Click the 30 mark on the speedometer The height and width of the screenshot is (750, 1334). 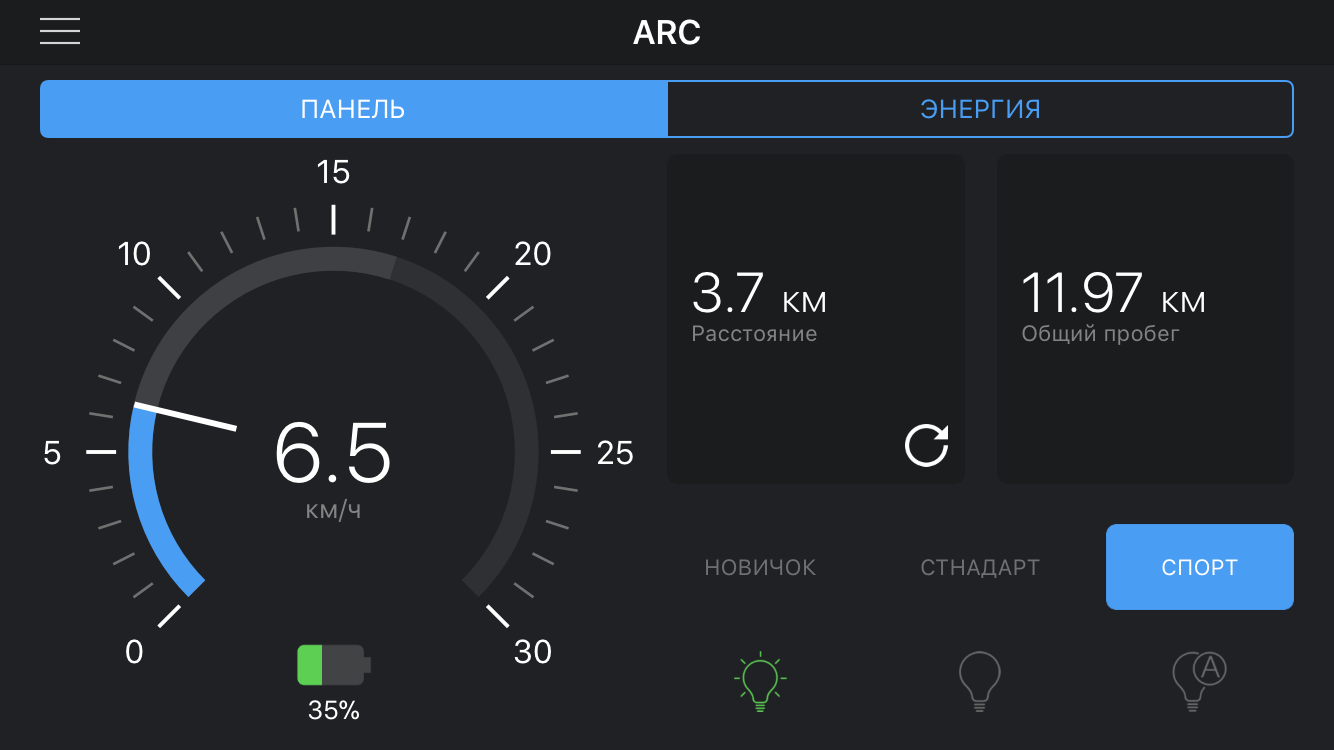point(532,652)
